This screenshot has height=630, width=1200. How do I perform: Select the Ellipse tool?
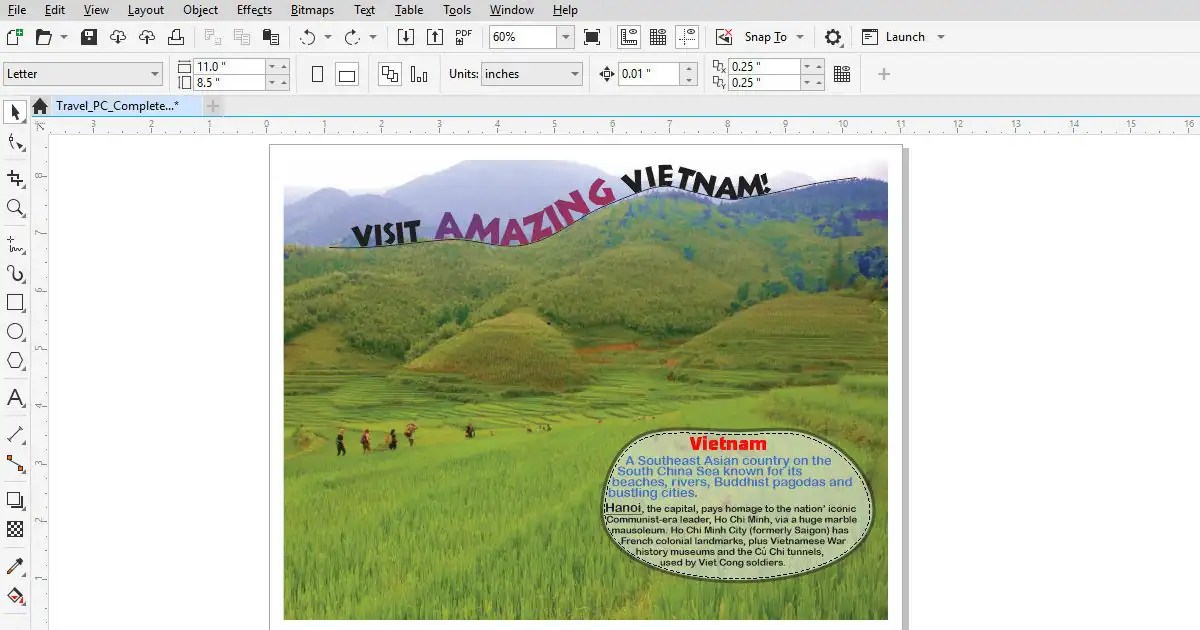point(16,332)
